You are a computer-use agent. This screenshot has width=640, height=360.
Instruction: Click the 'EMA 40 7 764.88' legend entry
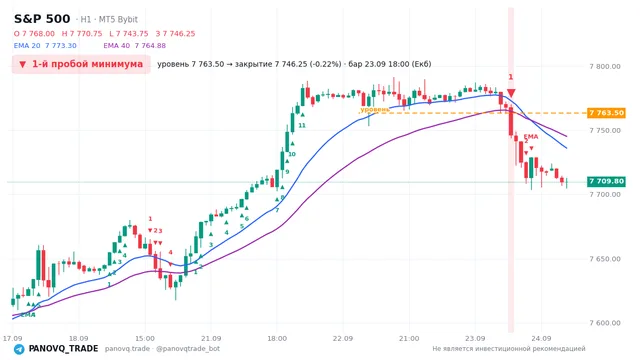tap(135, 46)
